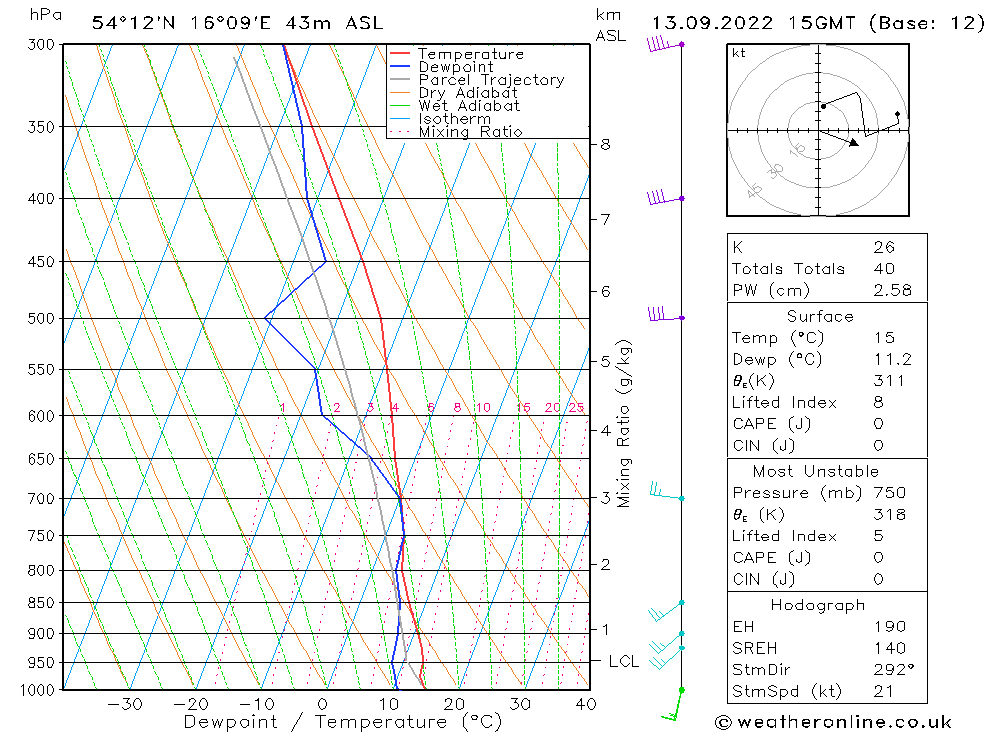Click the kt unit label in hodograph

tap(739, 53)
